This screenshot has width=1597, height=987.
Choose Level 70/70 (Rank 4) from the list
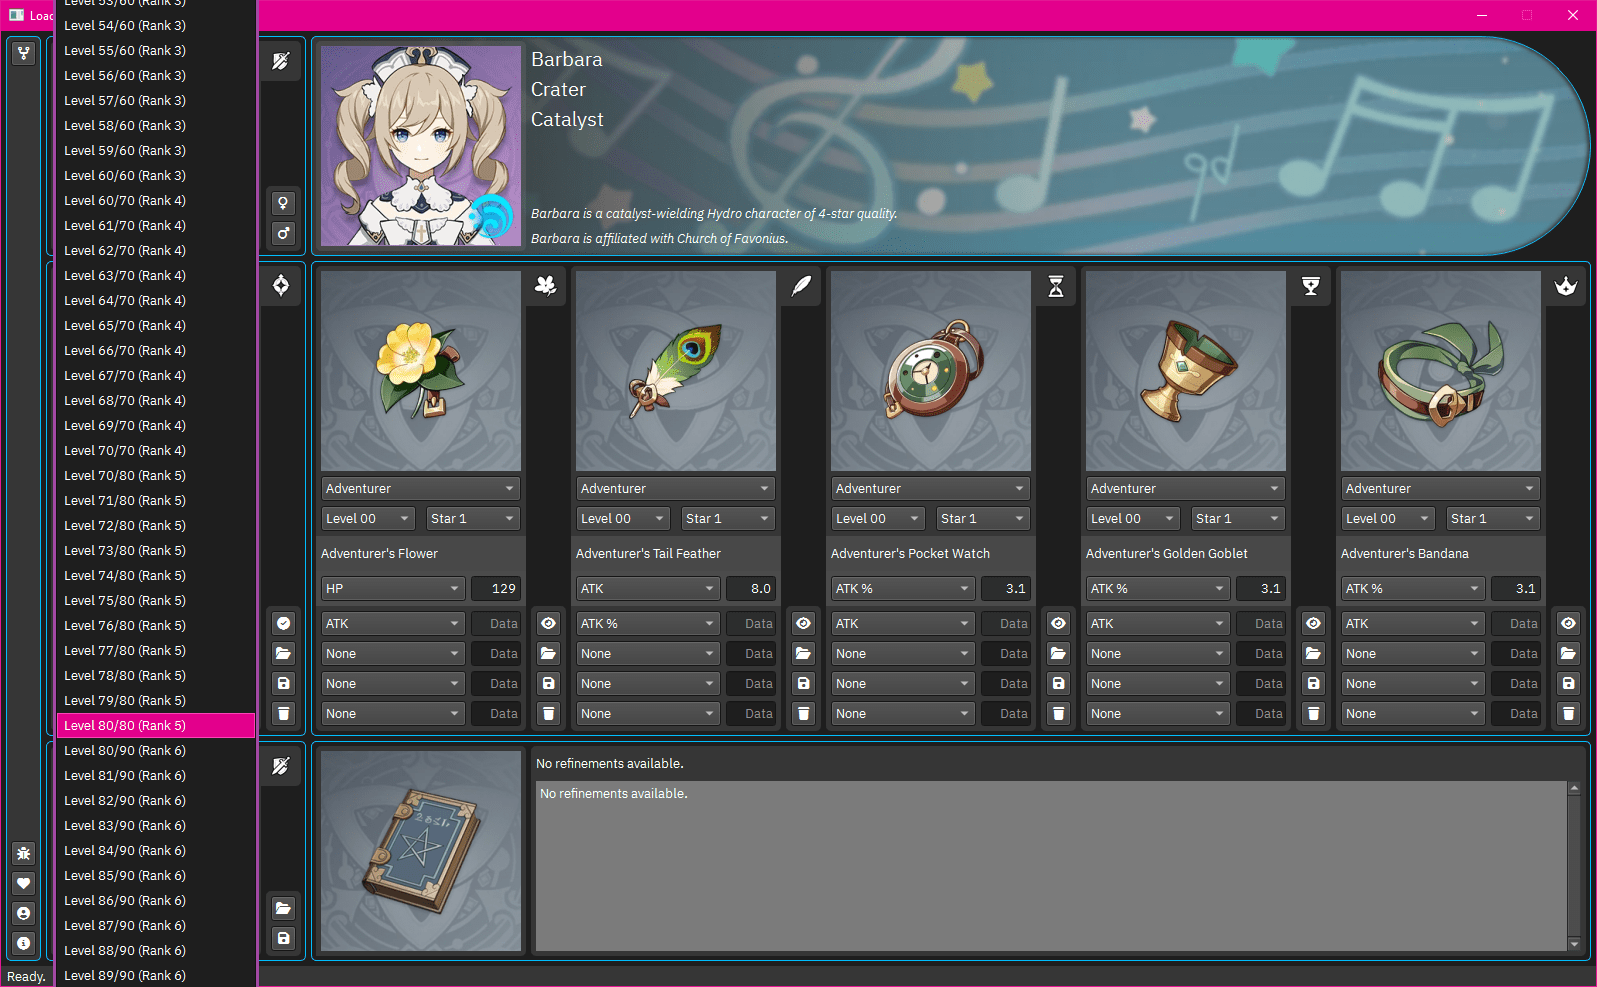tap(156, 450)
